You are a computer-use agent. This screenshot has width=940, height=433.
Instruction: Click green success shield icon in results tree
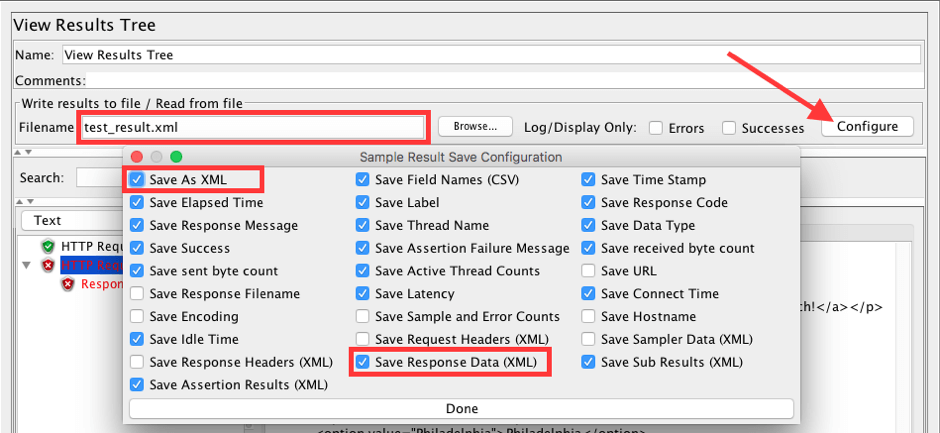point(47,246)
